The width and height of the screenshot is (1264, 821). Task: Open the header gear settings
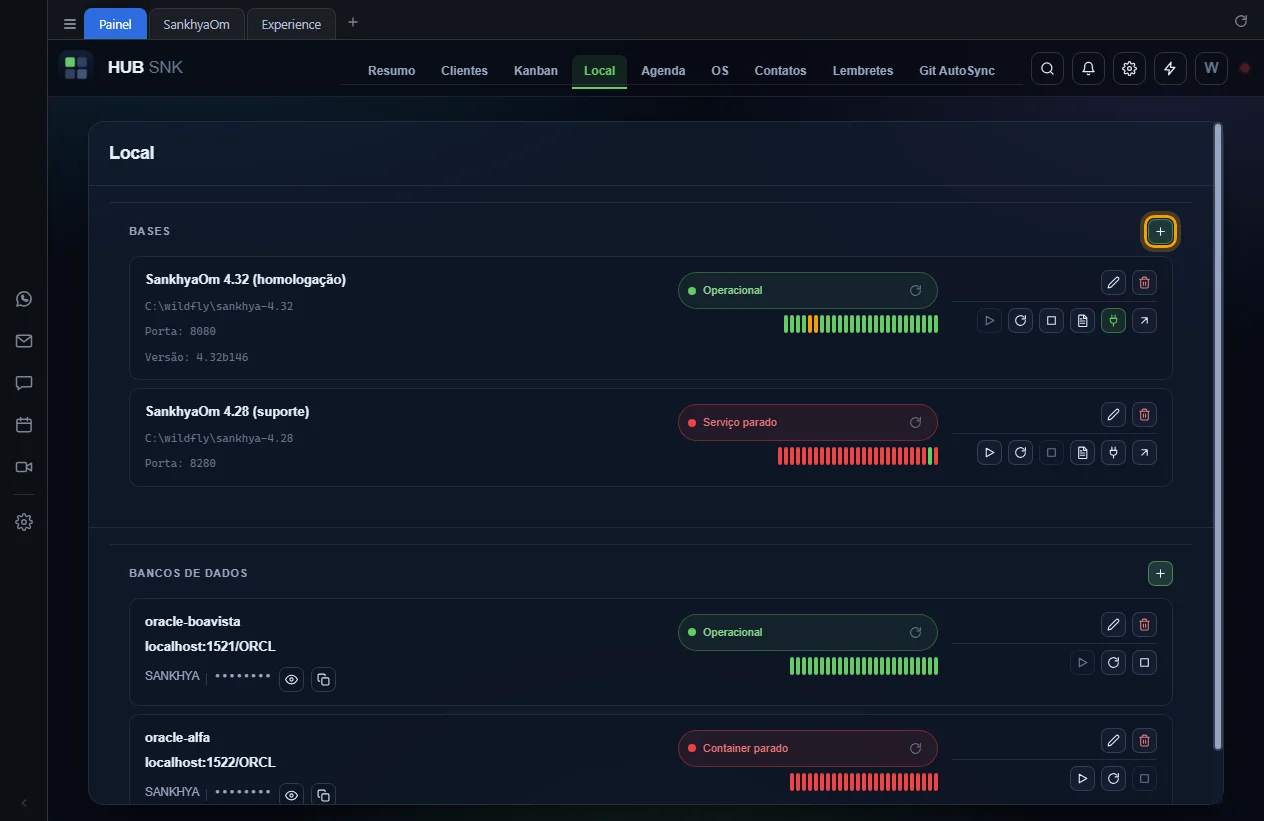point(1129,68)
